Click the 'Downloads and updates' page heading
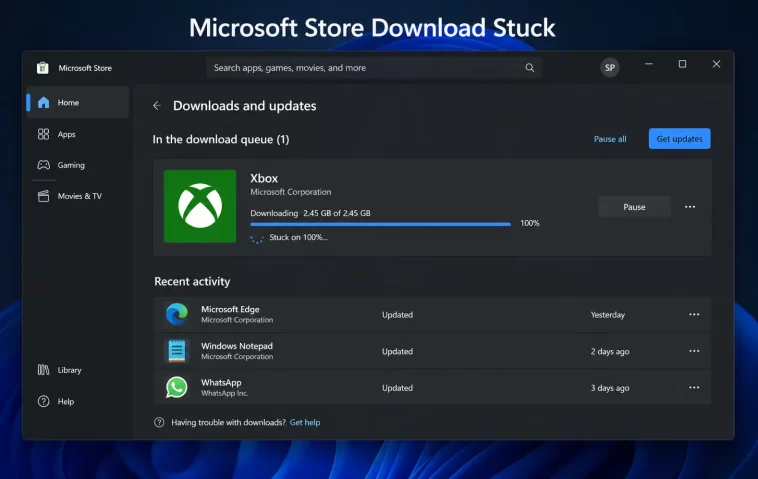 pyautogui.click(x=245, y=105)
